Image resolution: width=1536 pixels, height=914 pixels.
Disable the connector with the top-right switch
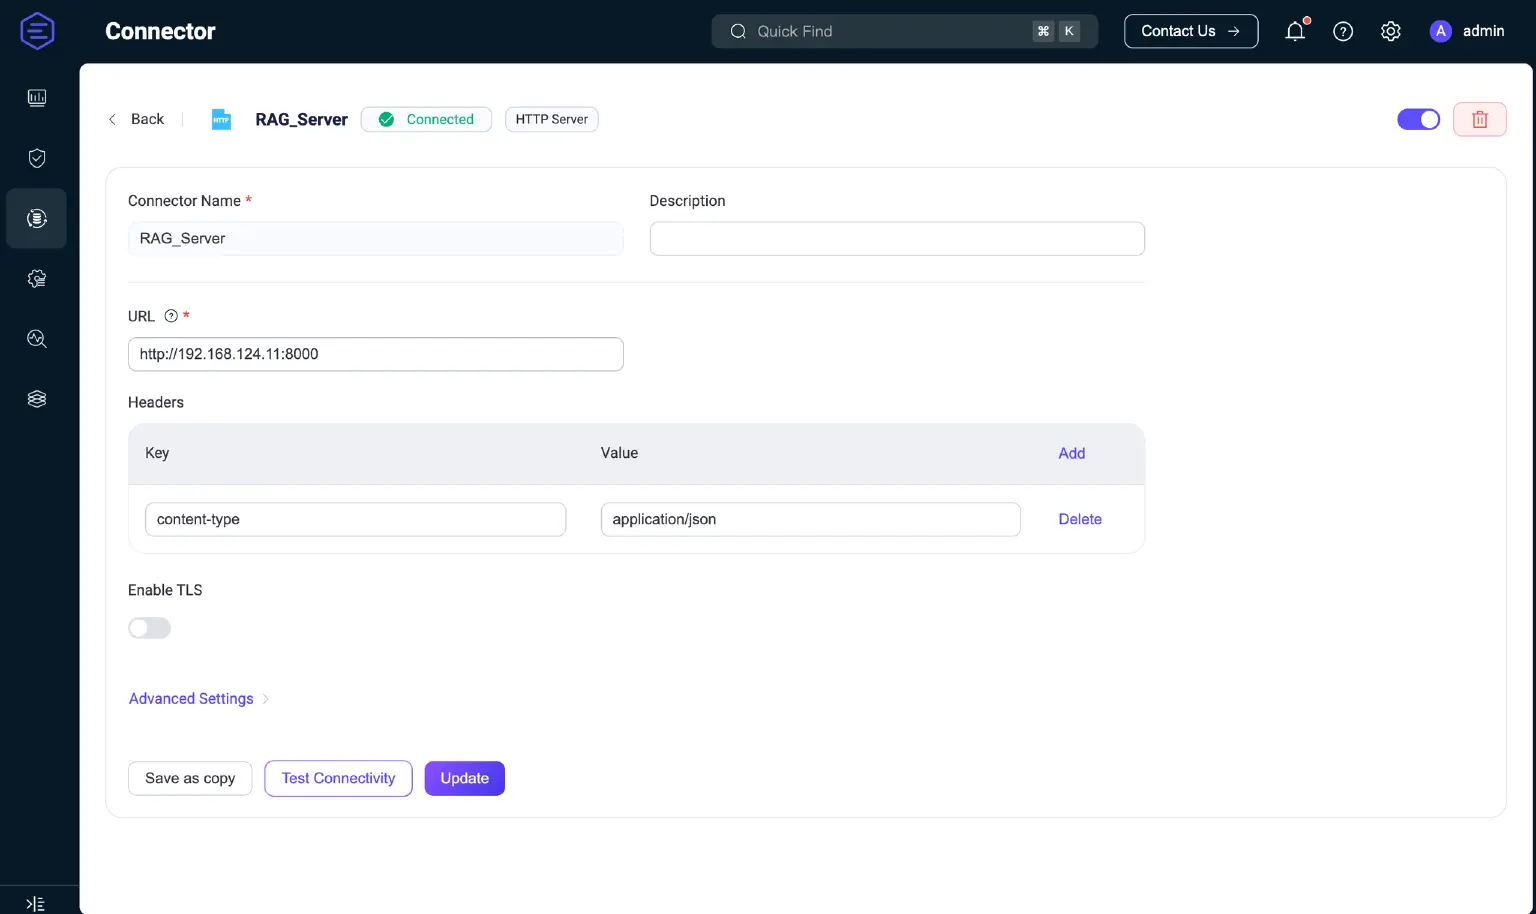click(x=1418, y=119)
